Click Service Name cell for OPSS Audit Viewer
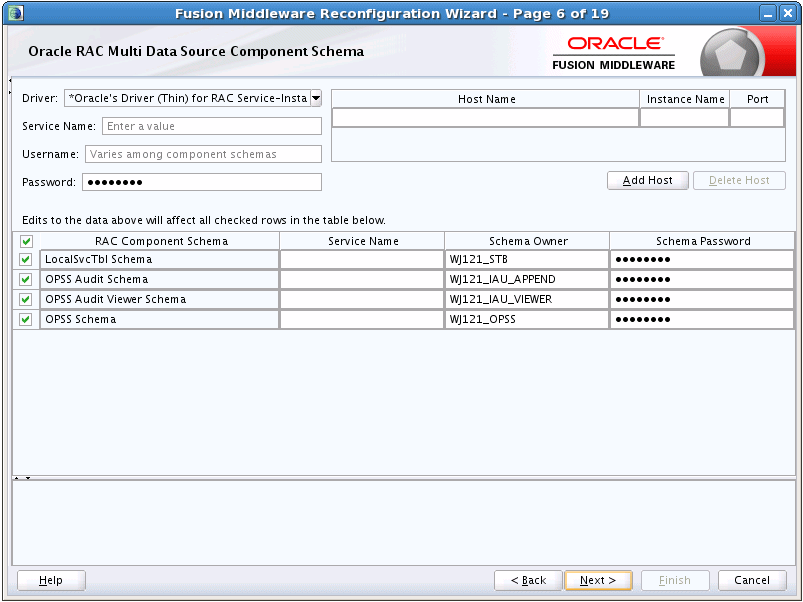Viewport: 803px width, 602px height. 362,299
